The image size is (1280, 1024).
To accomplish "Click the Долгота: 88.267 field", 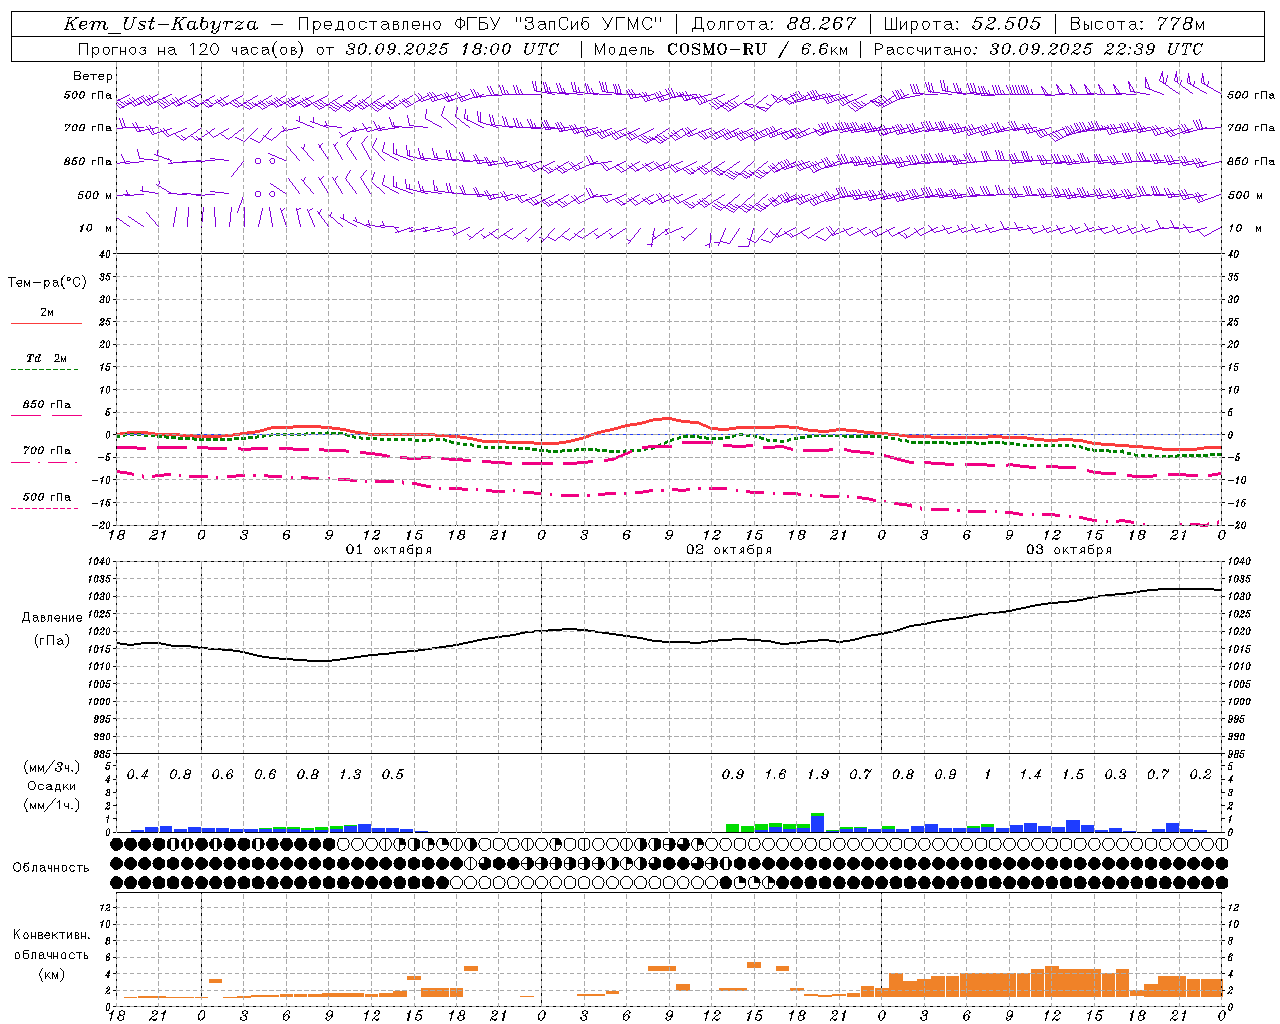I will [x=774, y=24].
